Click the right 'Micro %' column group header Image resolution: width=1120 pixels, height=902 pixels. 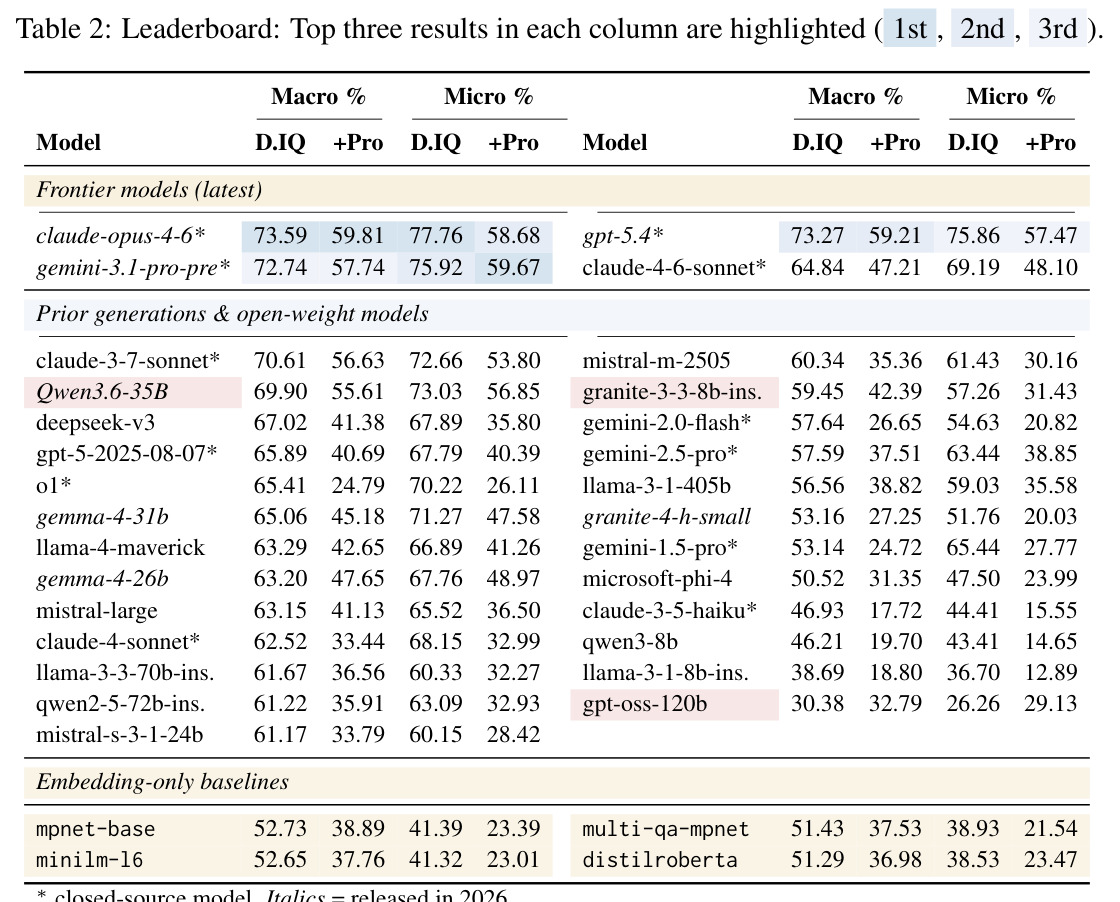pyautogui.click(x=1011, y=96)
